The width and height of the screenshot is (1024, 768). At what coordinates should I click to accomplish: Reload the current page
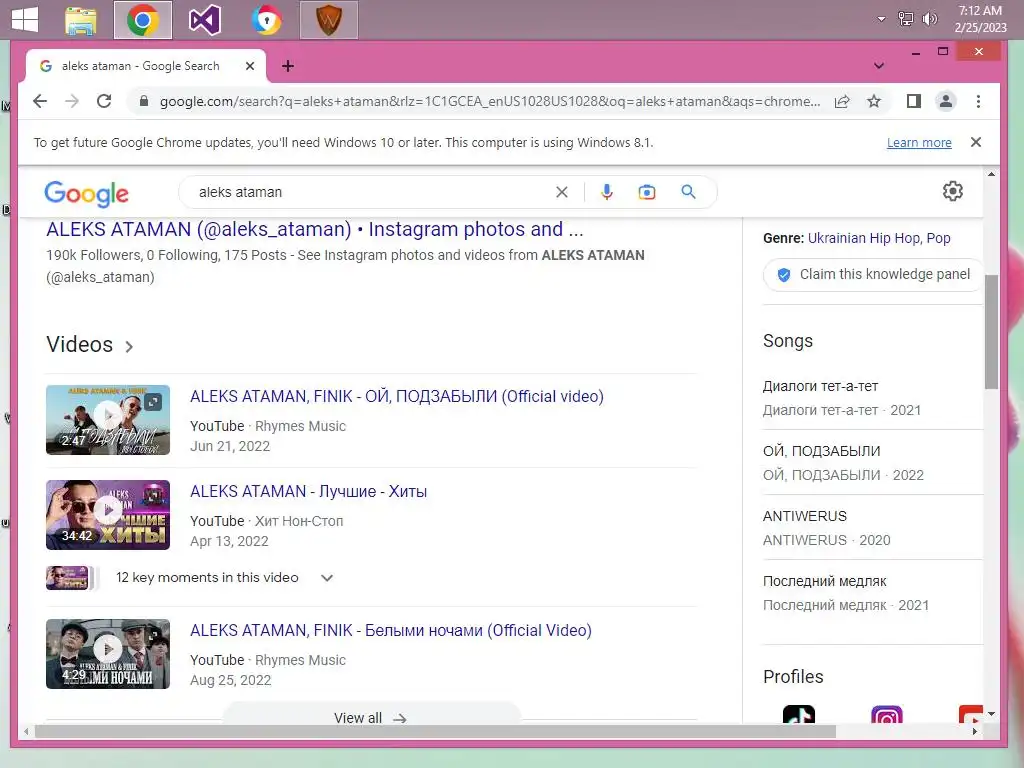pos(104,101)
